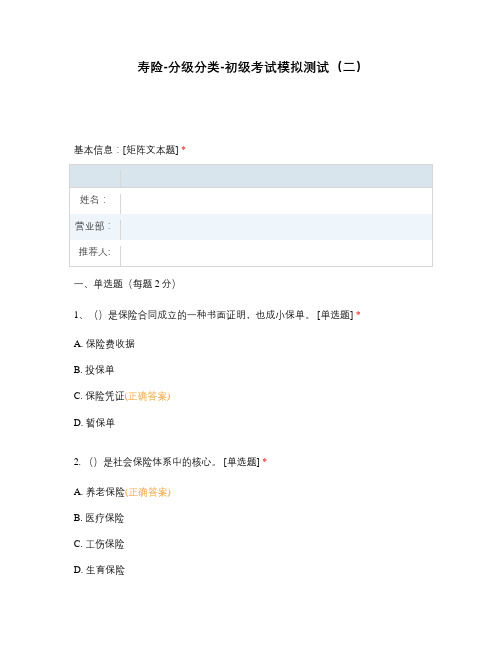The image size is (502, 649).
Task: Click the blue header row of the info table
Action: [x=251, y=176]
